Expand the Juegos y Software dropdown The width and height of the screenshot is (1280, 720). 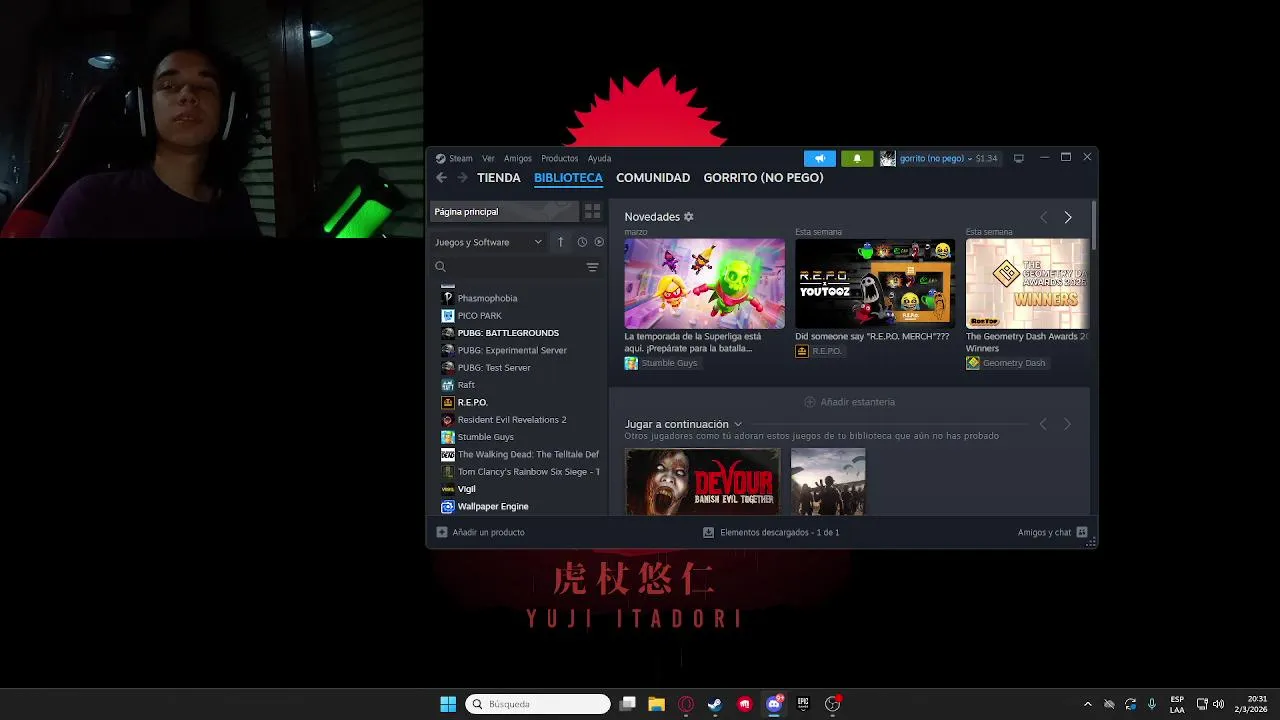click(488, 242)
